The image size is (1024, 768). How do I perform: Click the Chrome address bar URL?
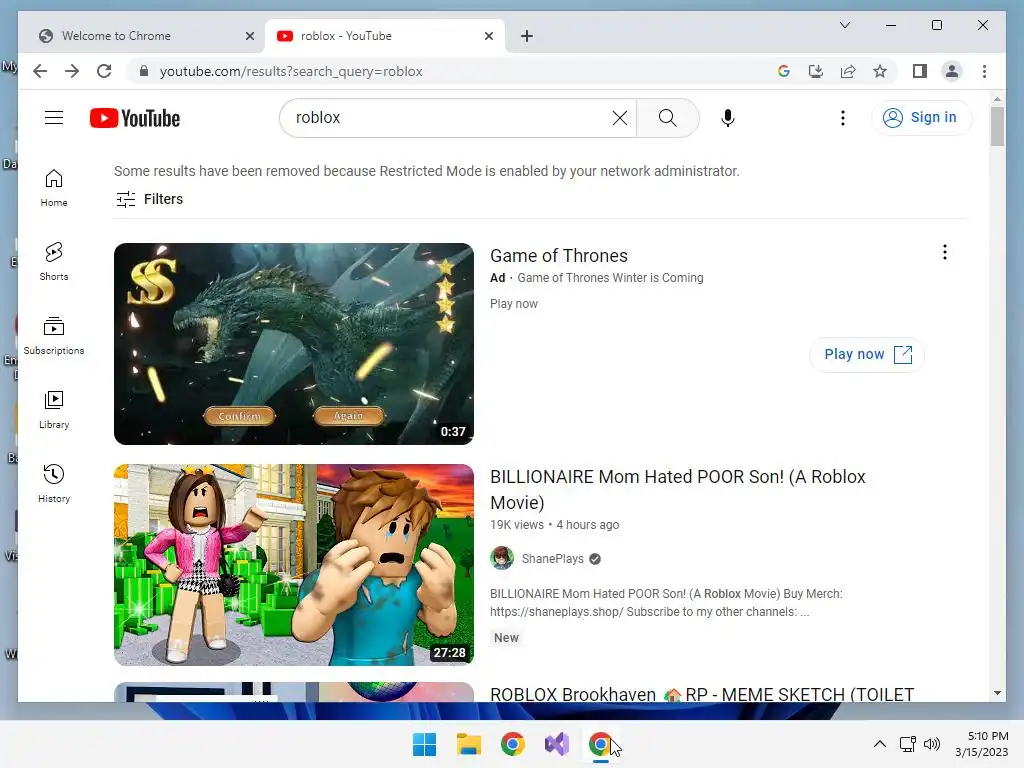tap(291, 71)
